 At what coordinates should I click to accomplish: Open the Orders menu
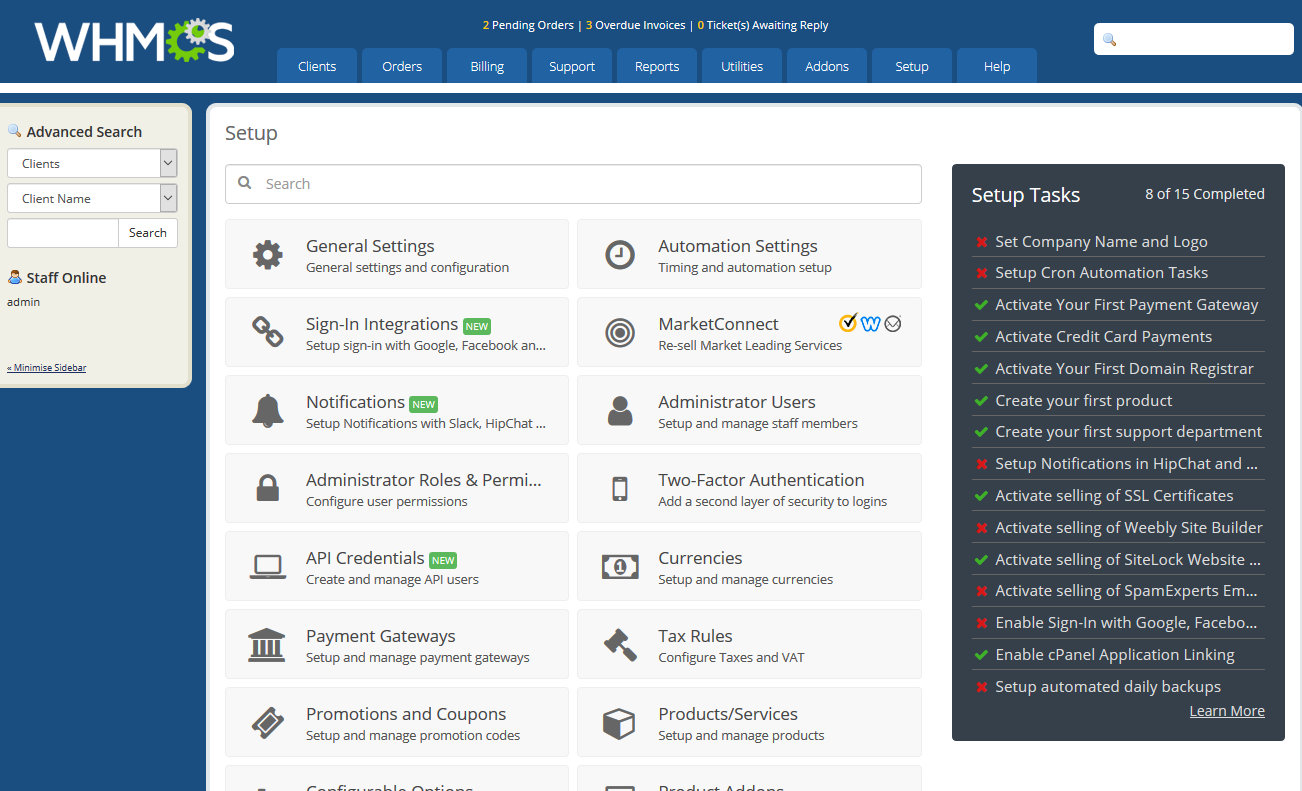402,66
